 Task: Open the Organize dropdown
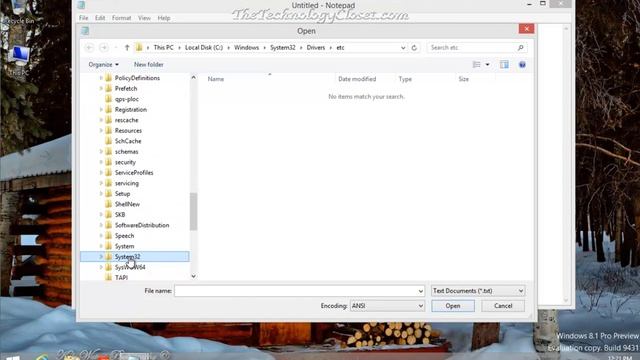(103, 64)
